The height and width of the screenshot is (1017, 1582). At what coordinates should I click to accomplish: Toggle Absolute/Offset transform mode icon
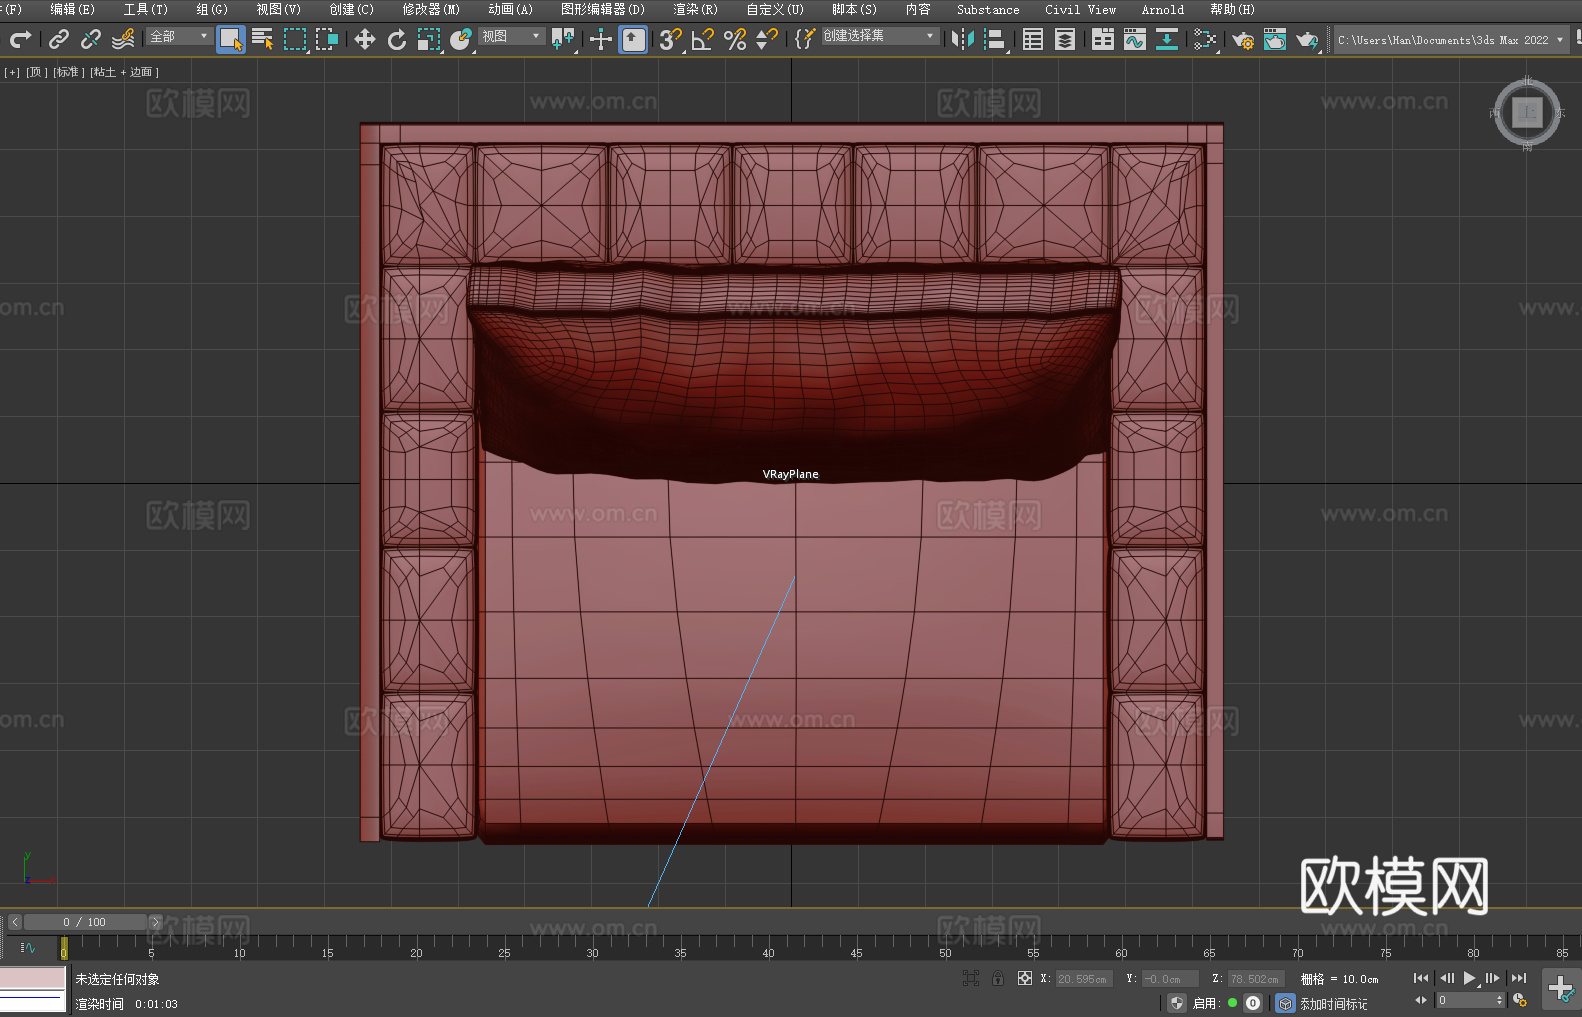pos(1025,978)
